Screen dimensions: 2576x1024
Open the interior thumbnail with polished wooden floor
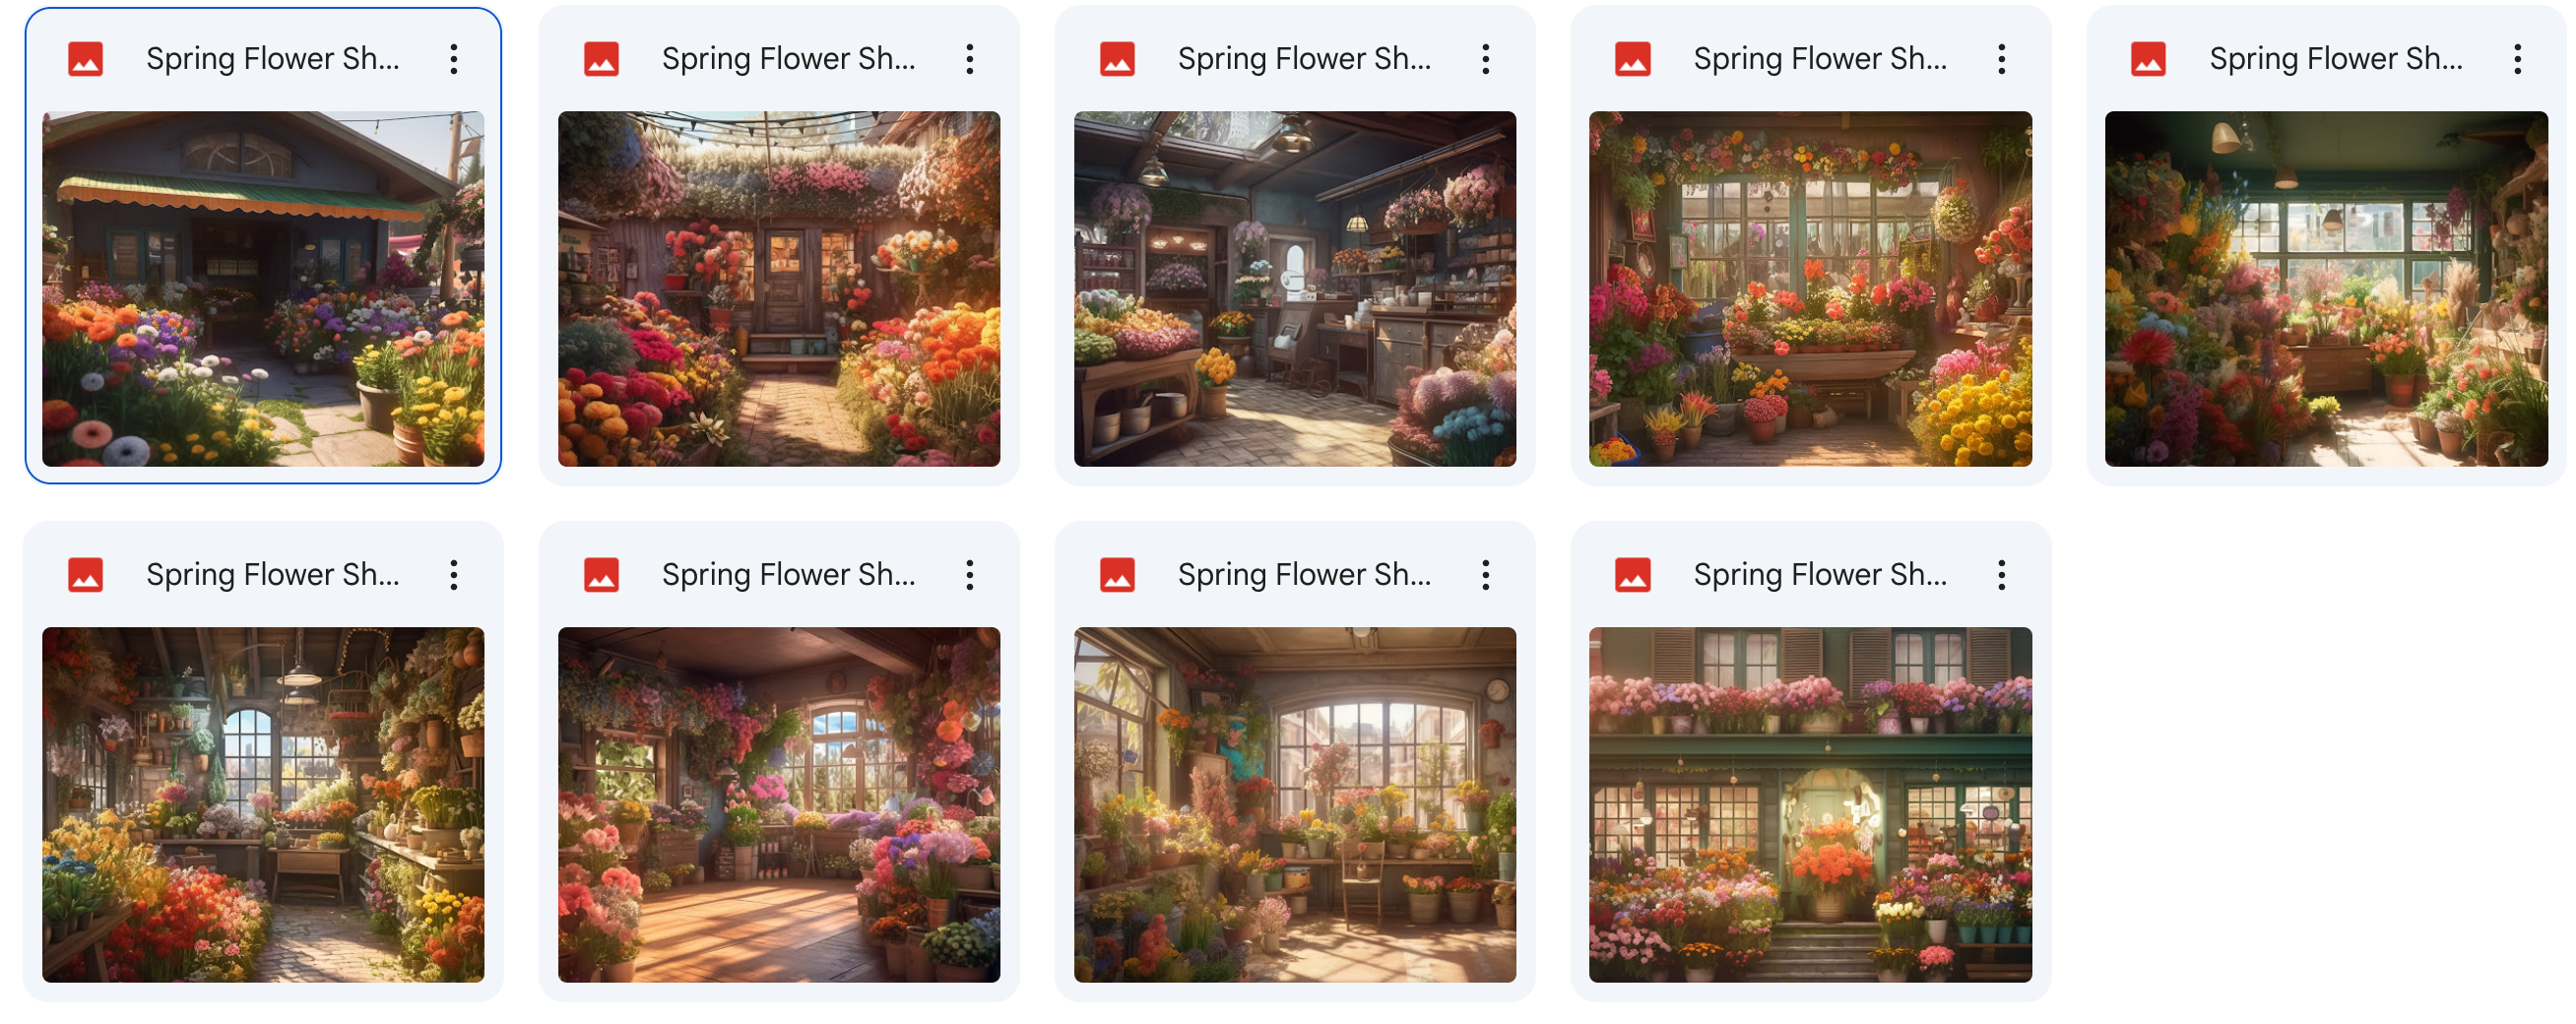(779, 805)
